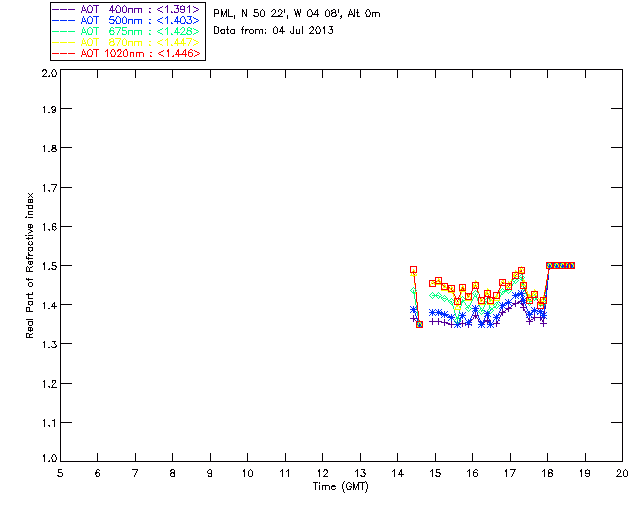This screenshot has width=640, height=512.
Task: Click the x-axis value 18
Action: [x=547, y=473]
